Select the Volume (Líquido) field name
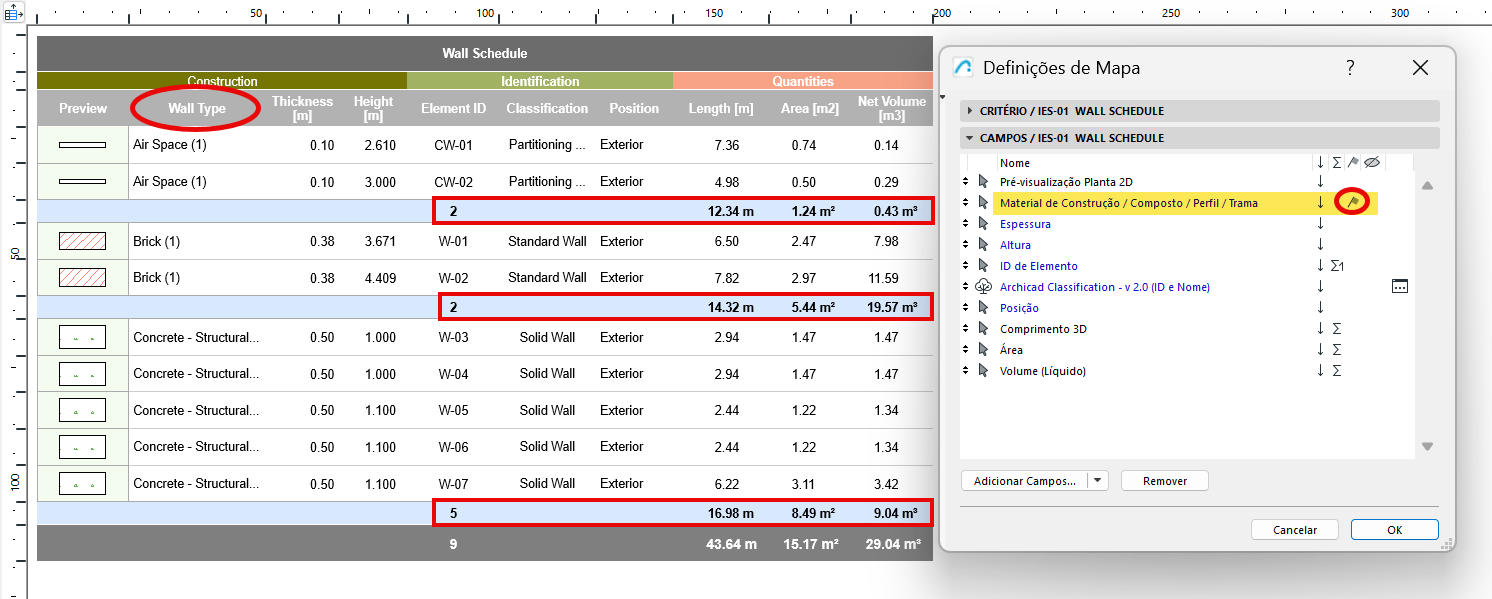1492x599 pixels. pos(1043,371)
